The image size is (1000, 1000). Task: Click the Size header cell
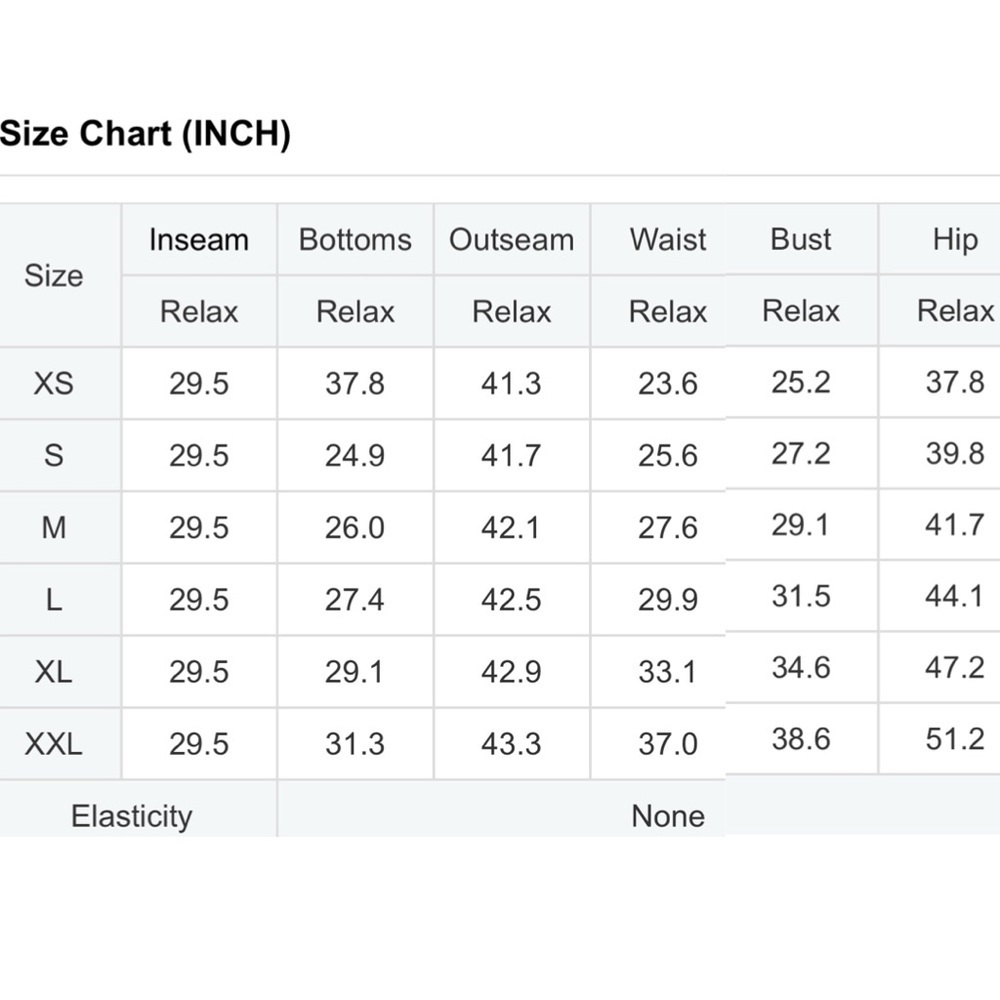point(54,276)
